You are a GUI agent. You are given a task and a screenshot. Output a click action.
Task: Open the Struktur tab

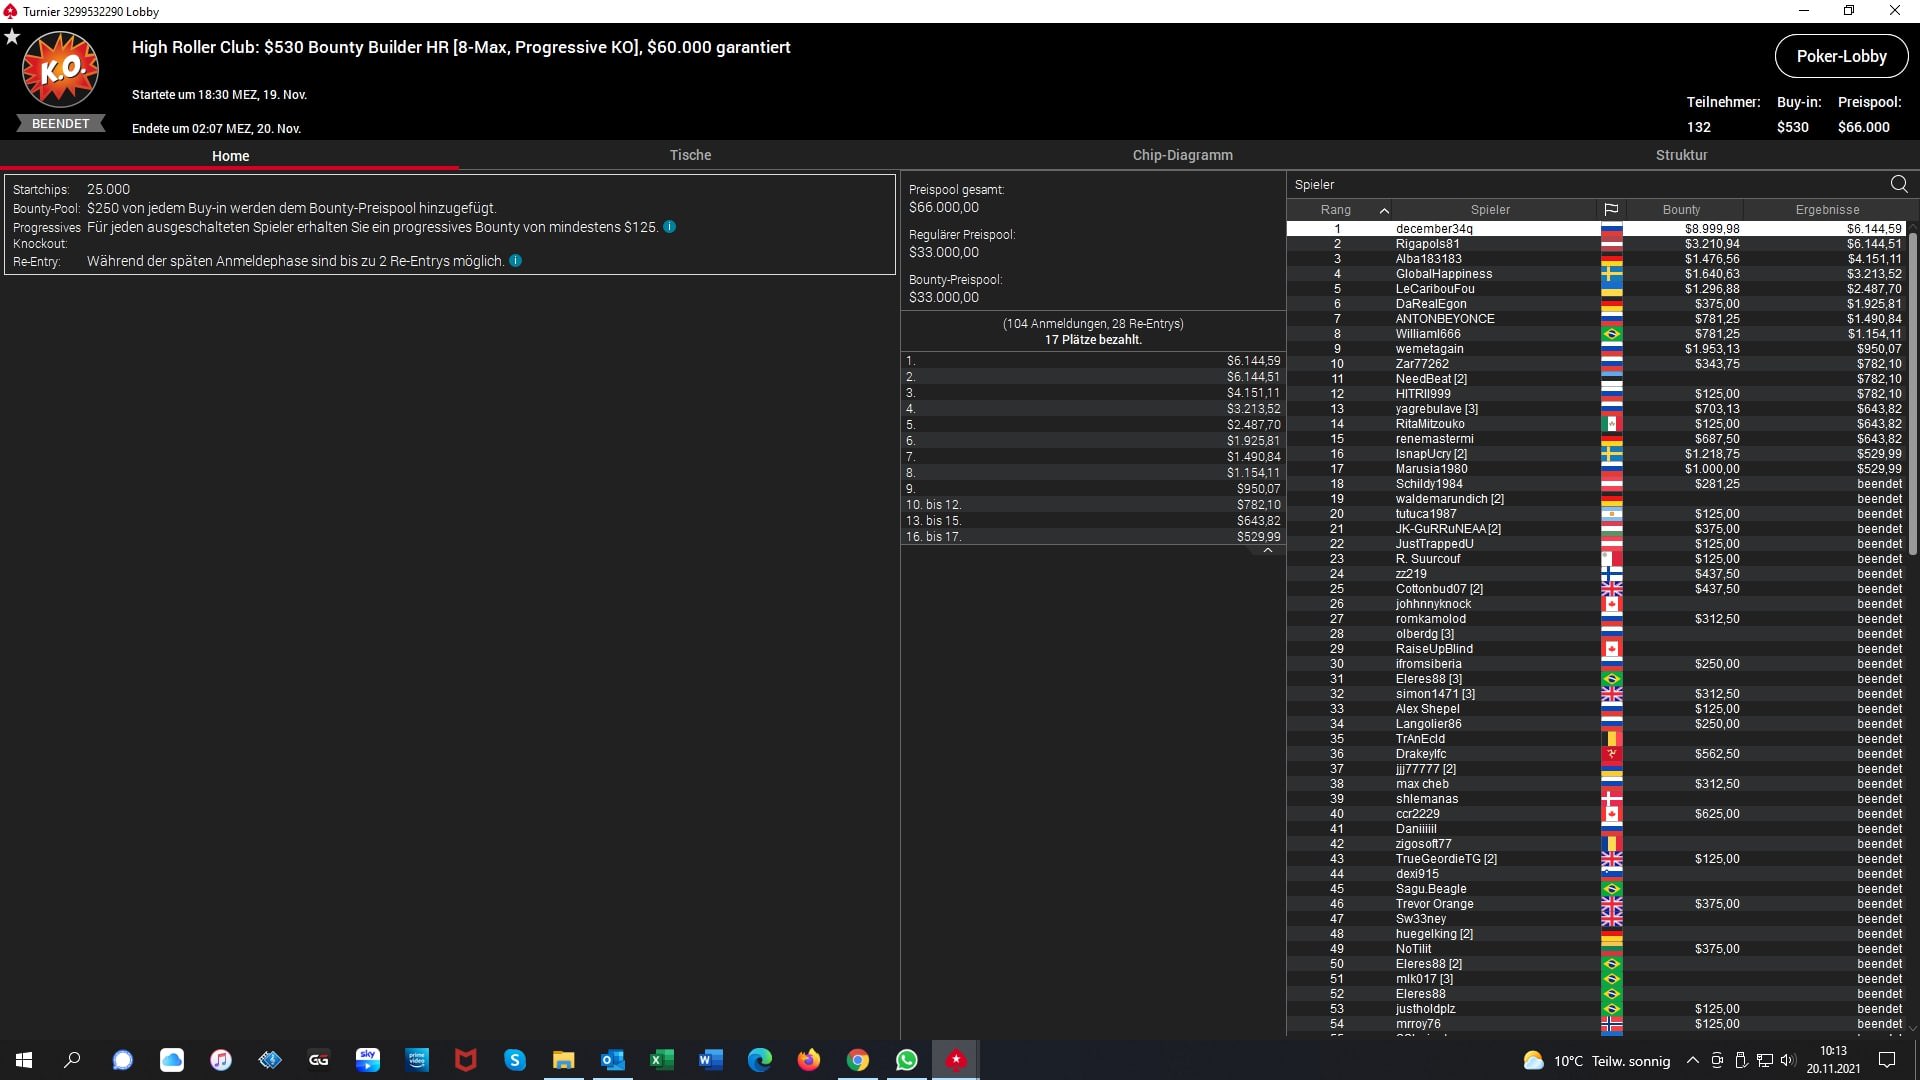pos(1681,155)
